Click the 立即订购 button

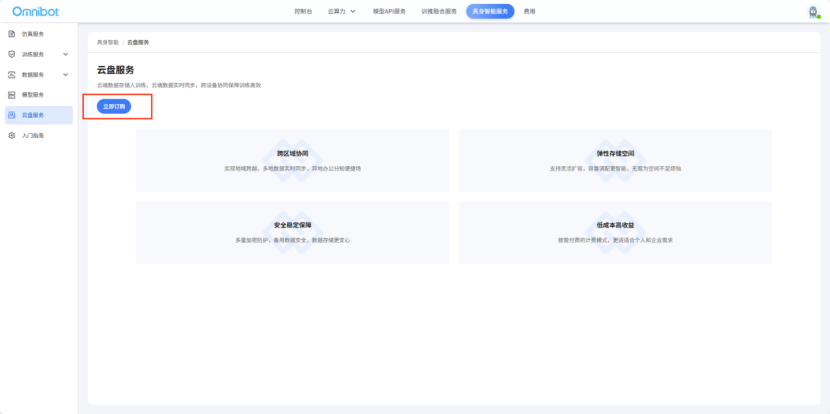(x=114, y=105)
